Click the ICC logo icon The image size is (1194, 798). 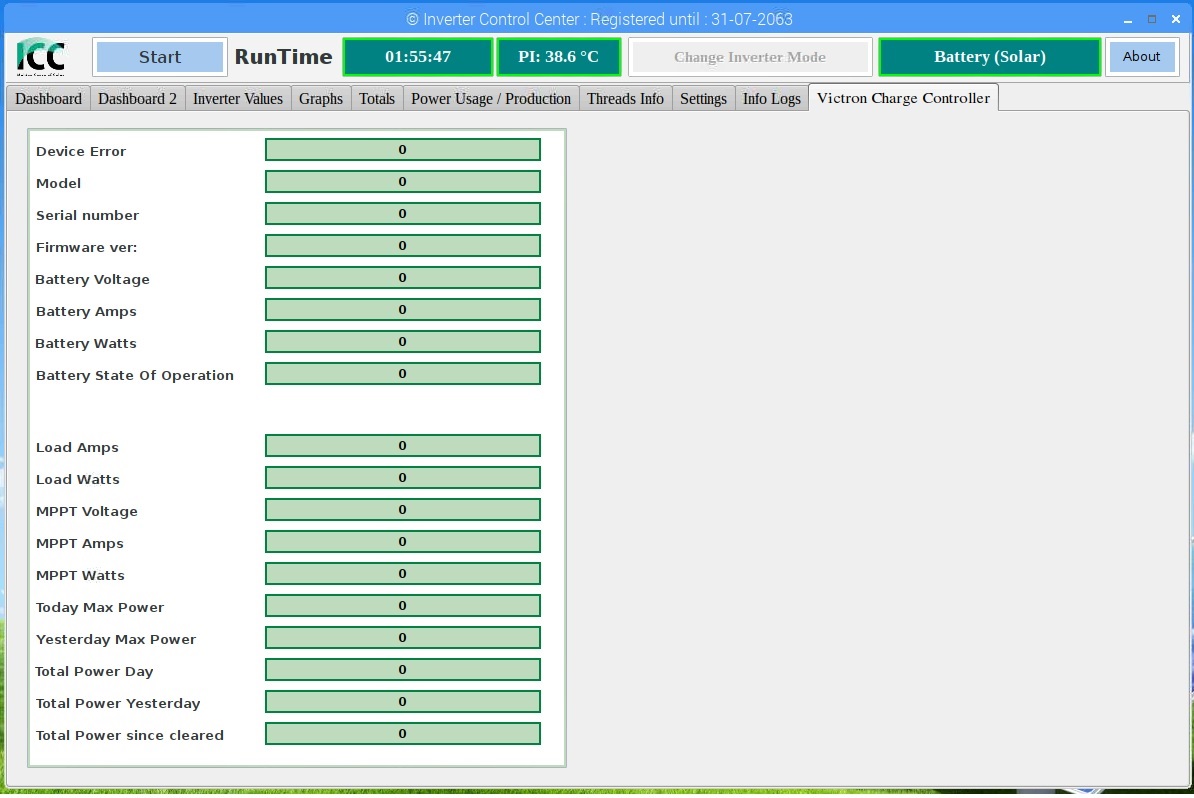tap(41, 57)
